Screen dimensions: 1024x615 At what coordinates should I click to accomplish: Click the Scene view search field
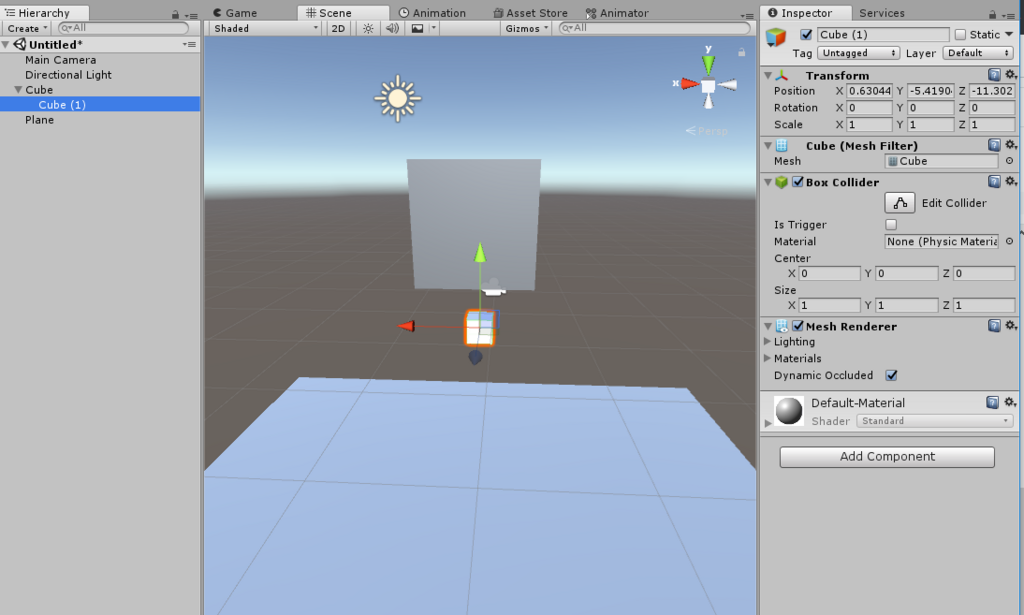point(655,28)
